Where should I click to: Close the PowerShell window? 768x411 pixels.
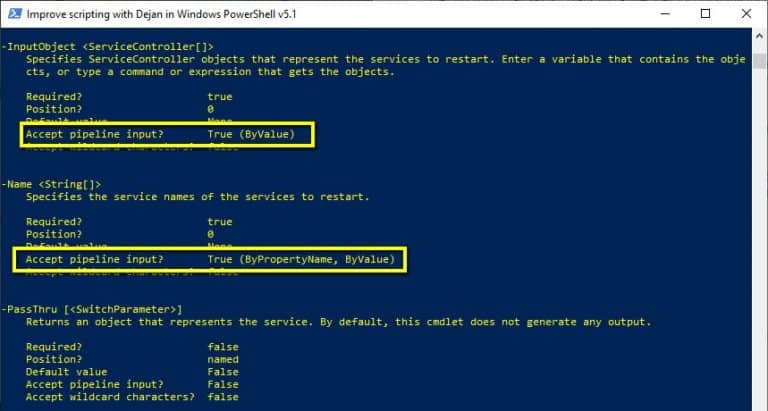click(x=746, y=14)
